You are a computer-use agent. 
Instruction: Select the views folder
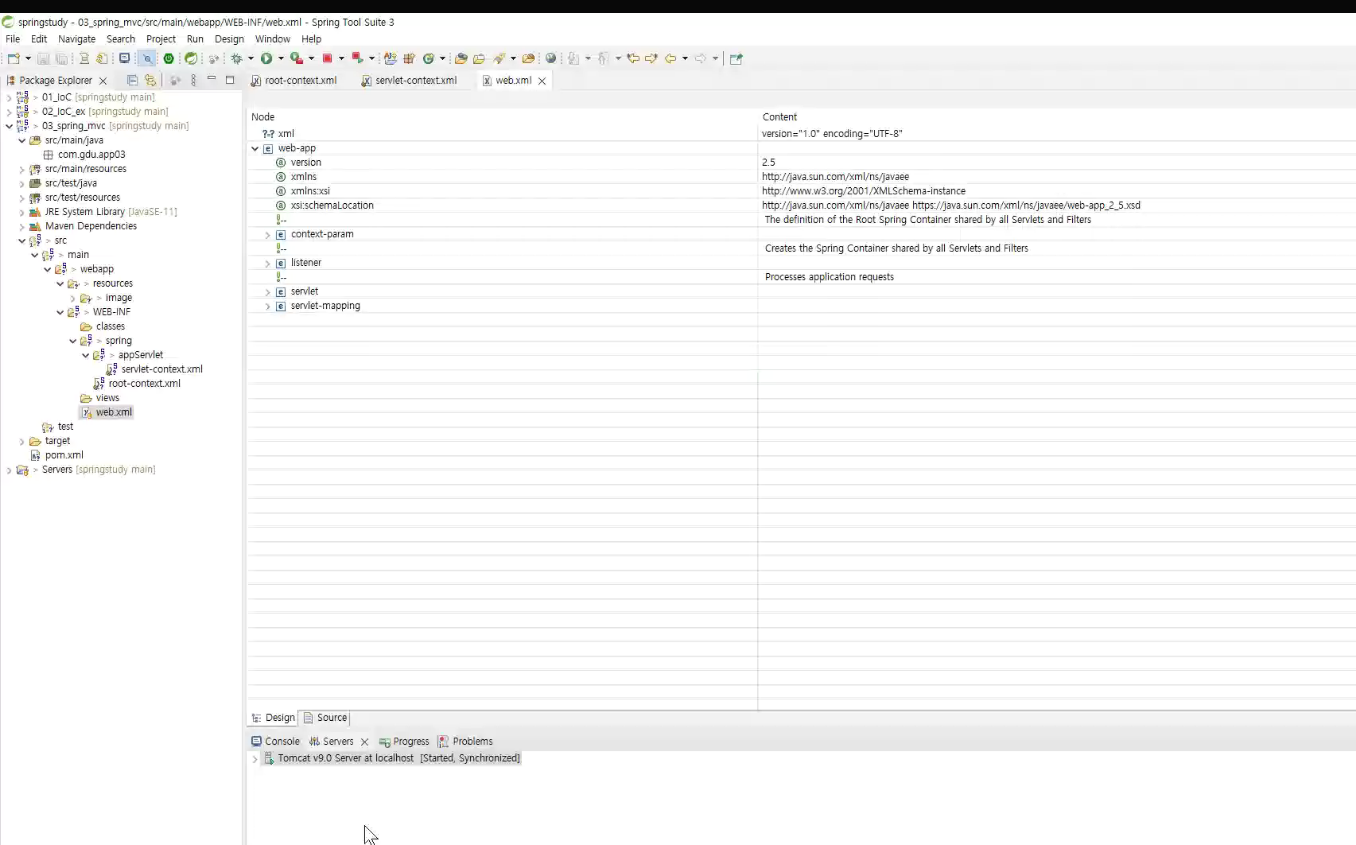point(107,398)
